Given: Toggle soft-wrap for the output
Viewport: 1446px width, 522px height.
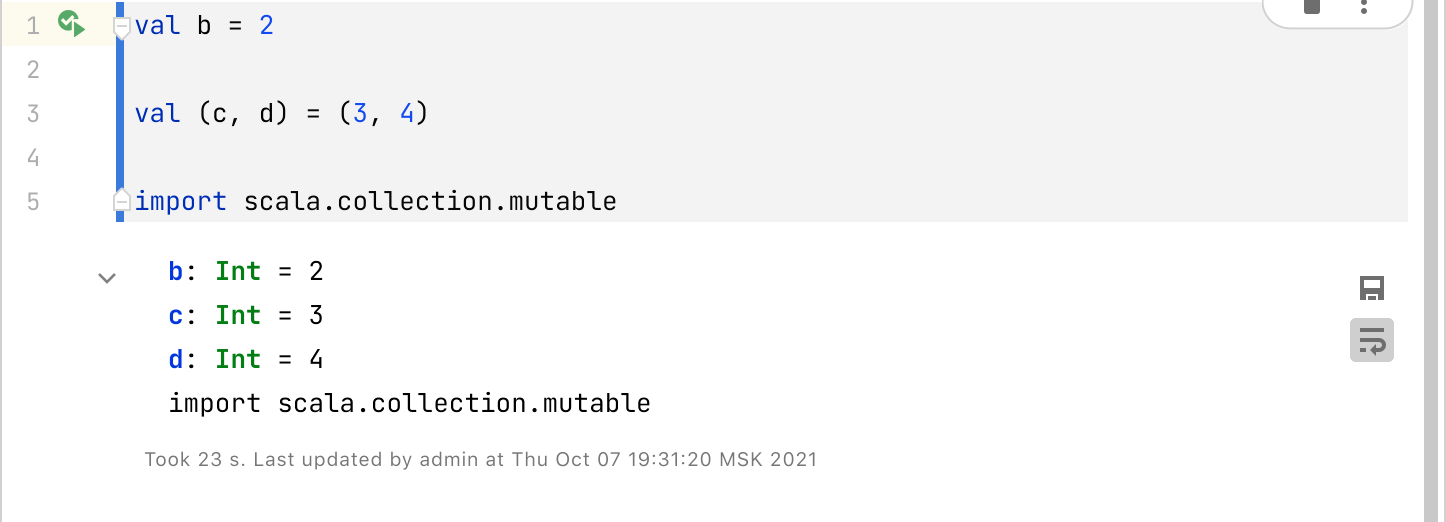Looking at the screenshot, I should click(1372, 341).
